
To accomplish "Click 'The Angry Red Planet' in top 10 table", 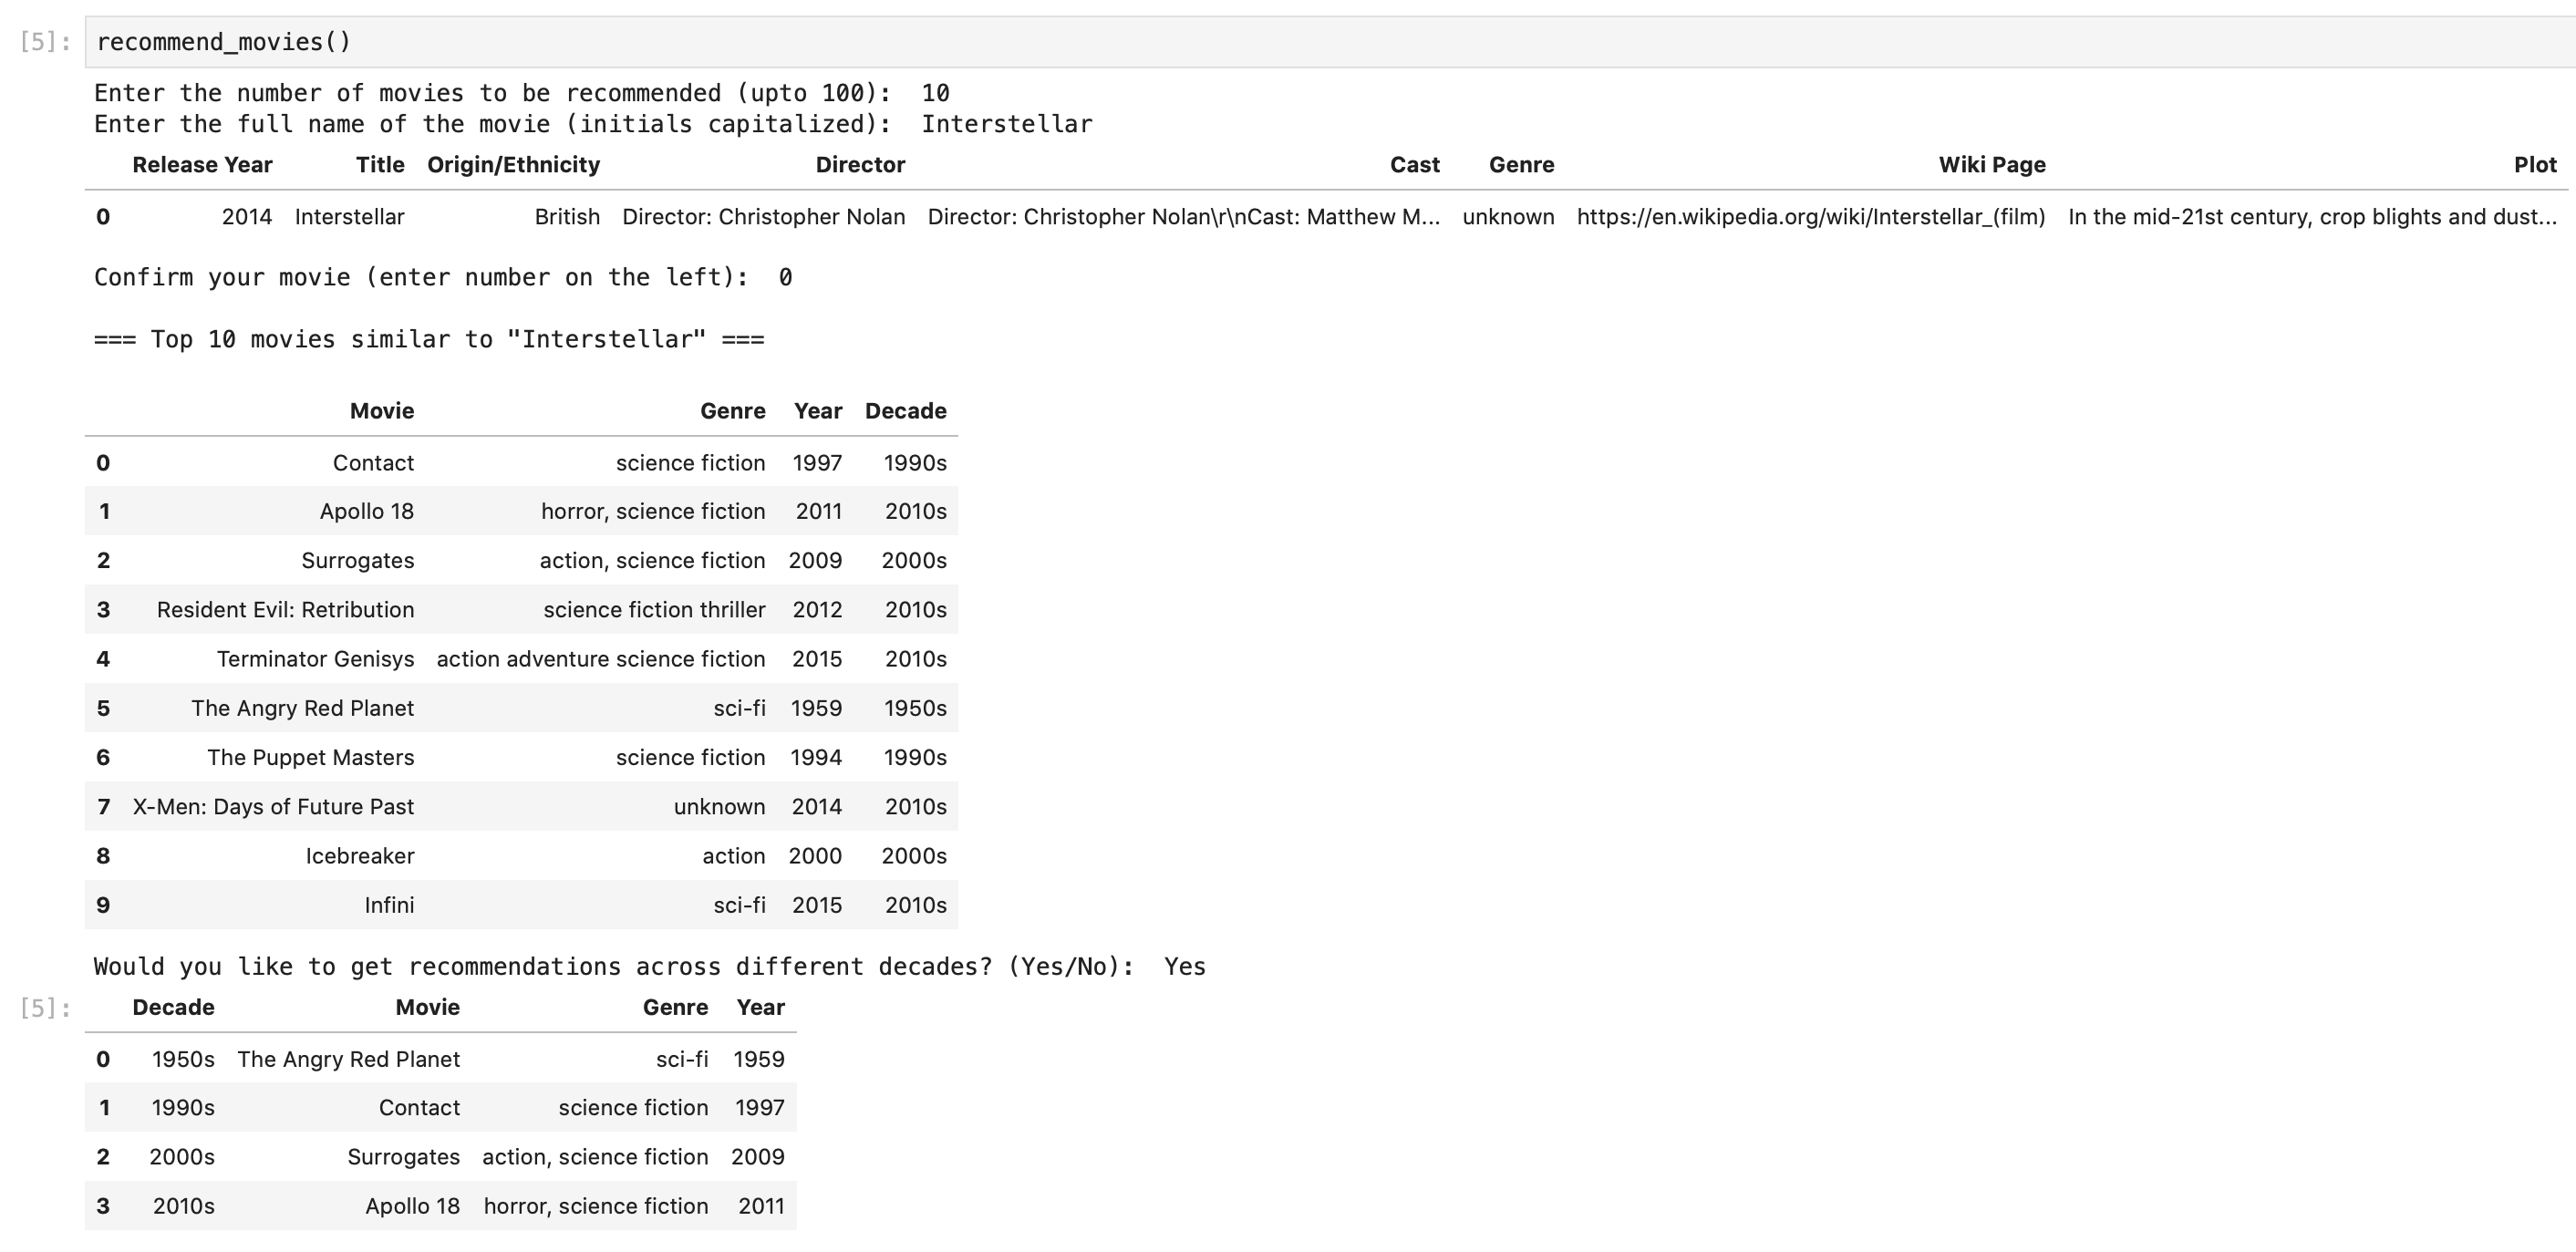I will point(302,708).
